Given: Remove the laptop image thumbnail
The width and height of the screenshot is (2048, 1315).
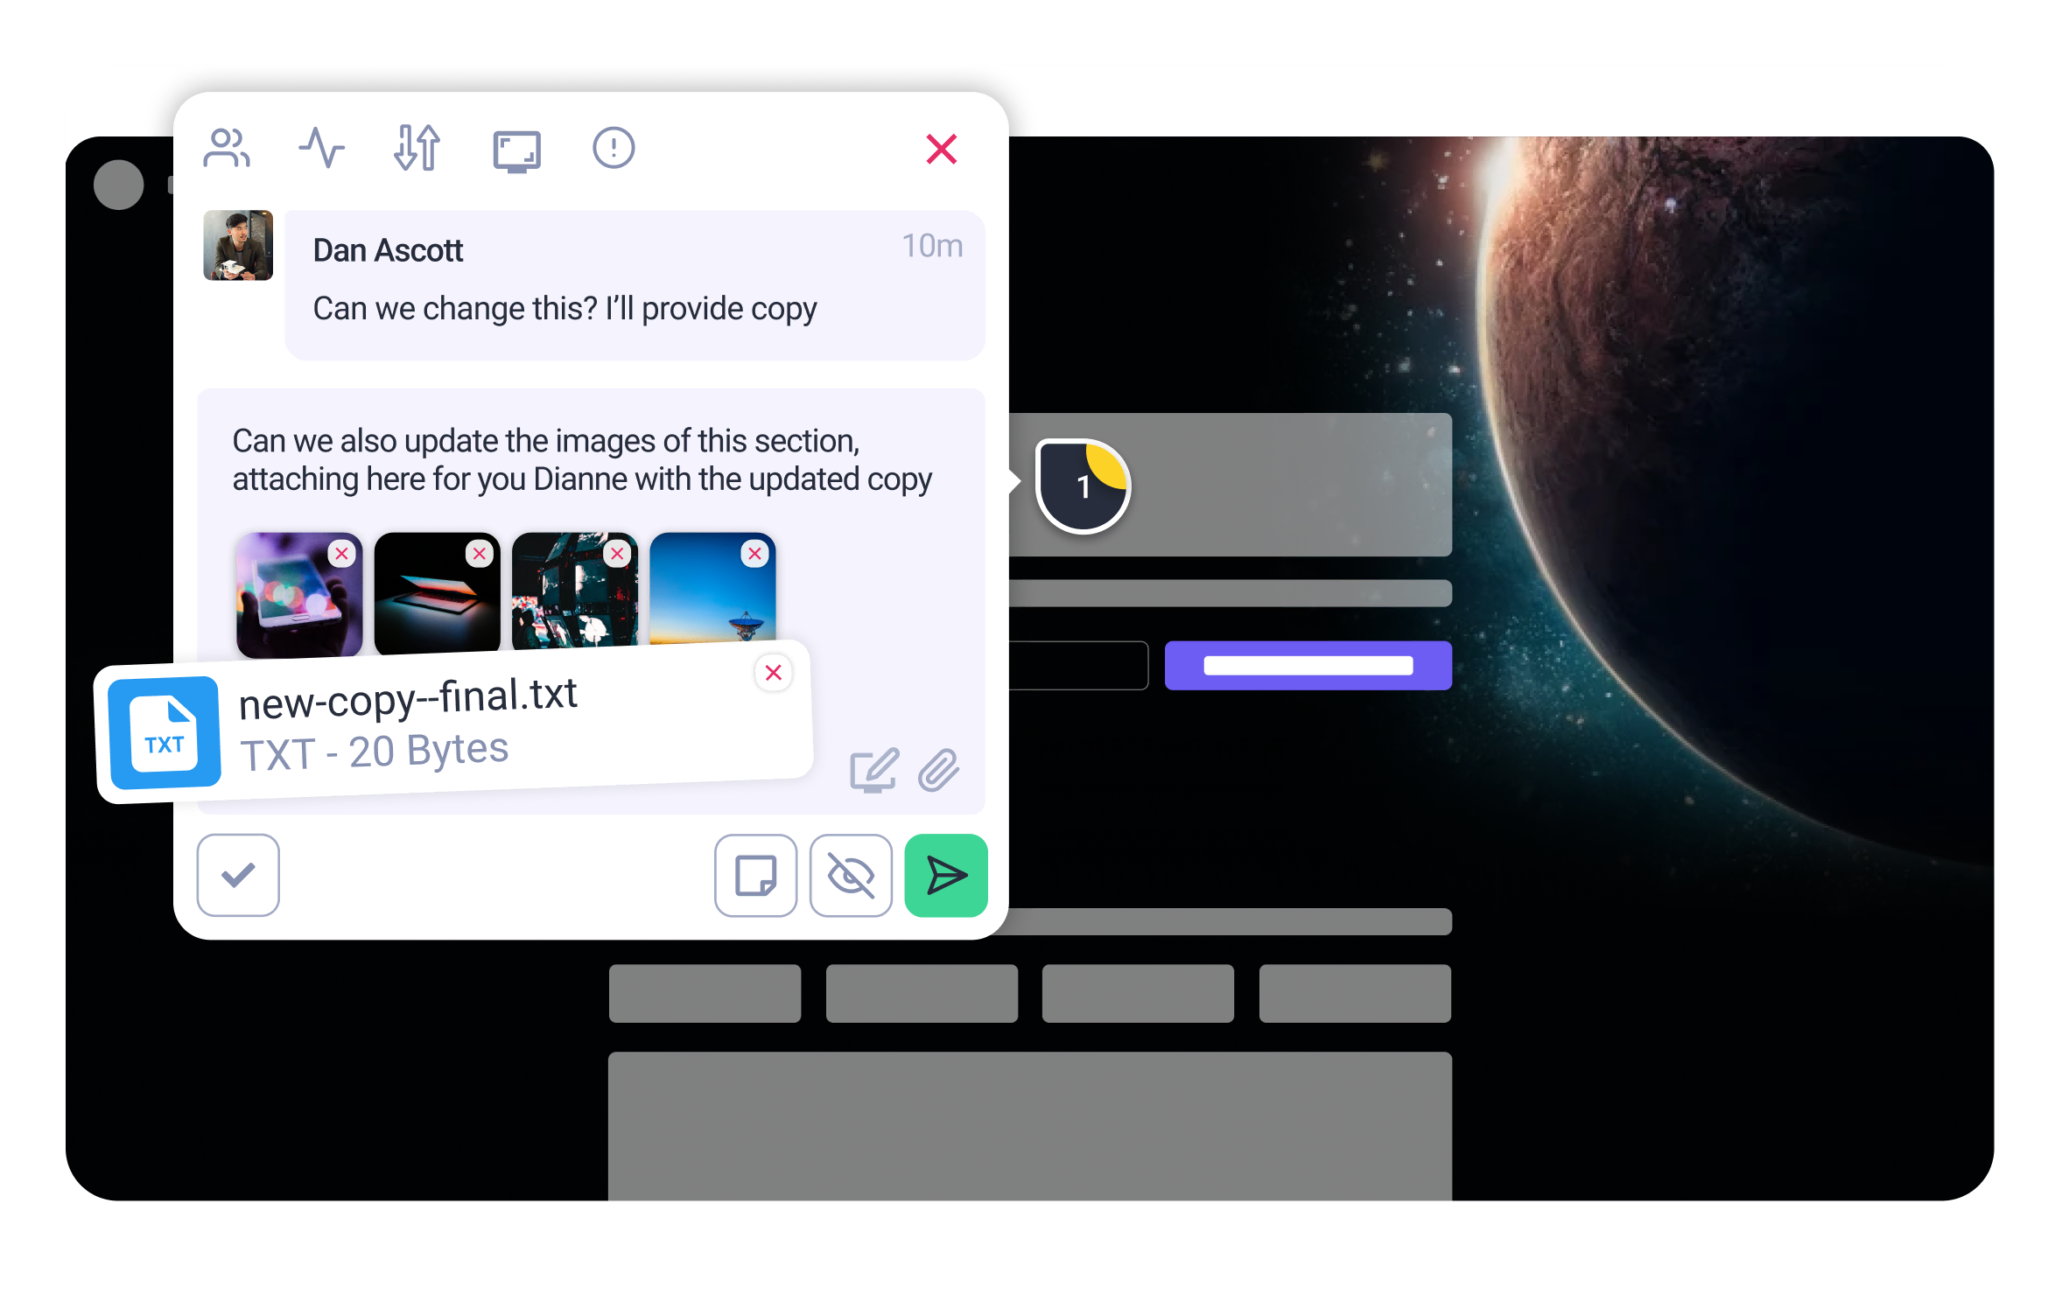Looking at the screenshot, I should tap(480, 553).
